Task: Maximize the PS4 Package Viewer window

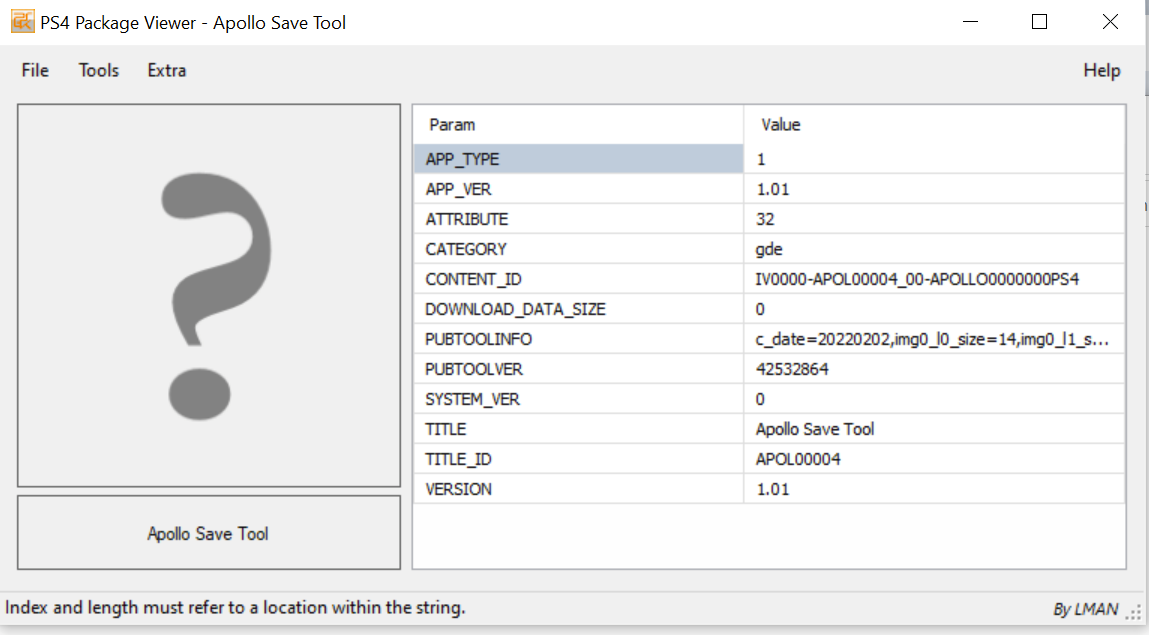Action: click(1039, 22)
